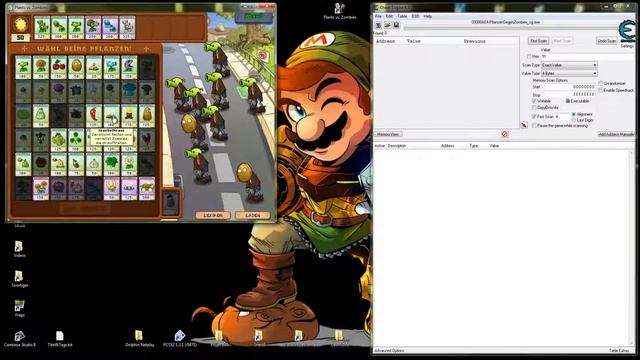Image resolution: width=640 pixels, height=360 pixels.
Task: Select the Peashooter seed card
Action: click(x=23, y=67)
